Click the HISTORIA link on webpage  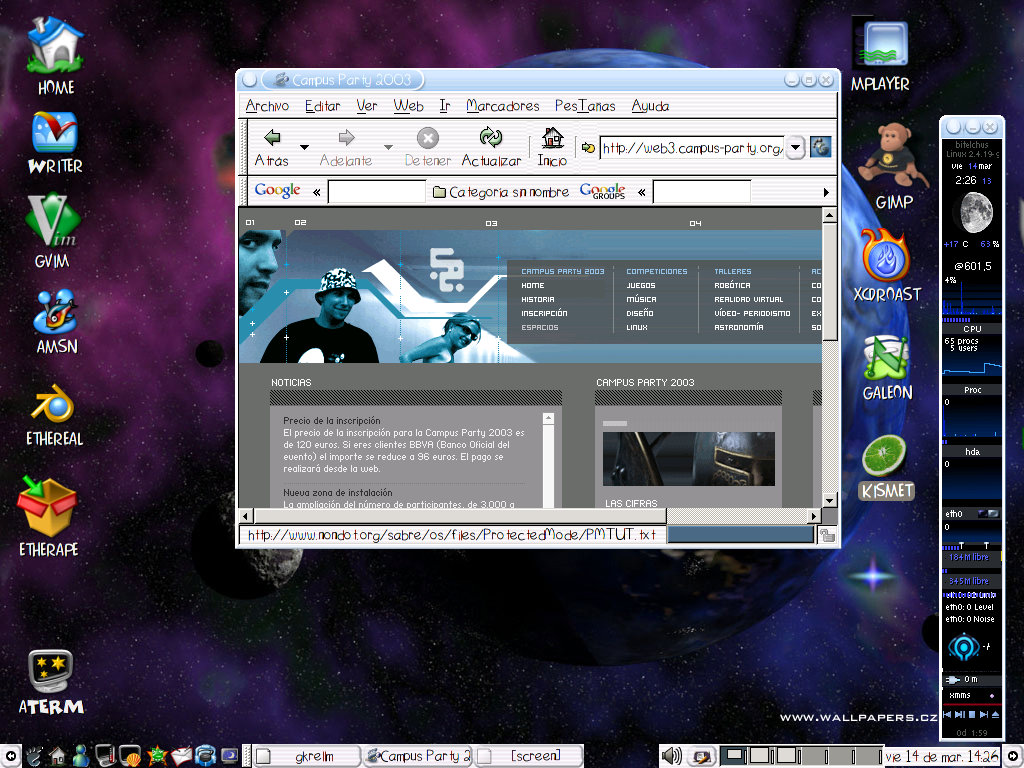538,299
